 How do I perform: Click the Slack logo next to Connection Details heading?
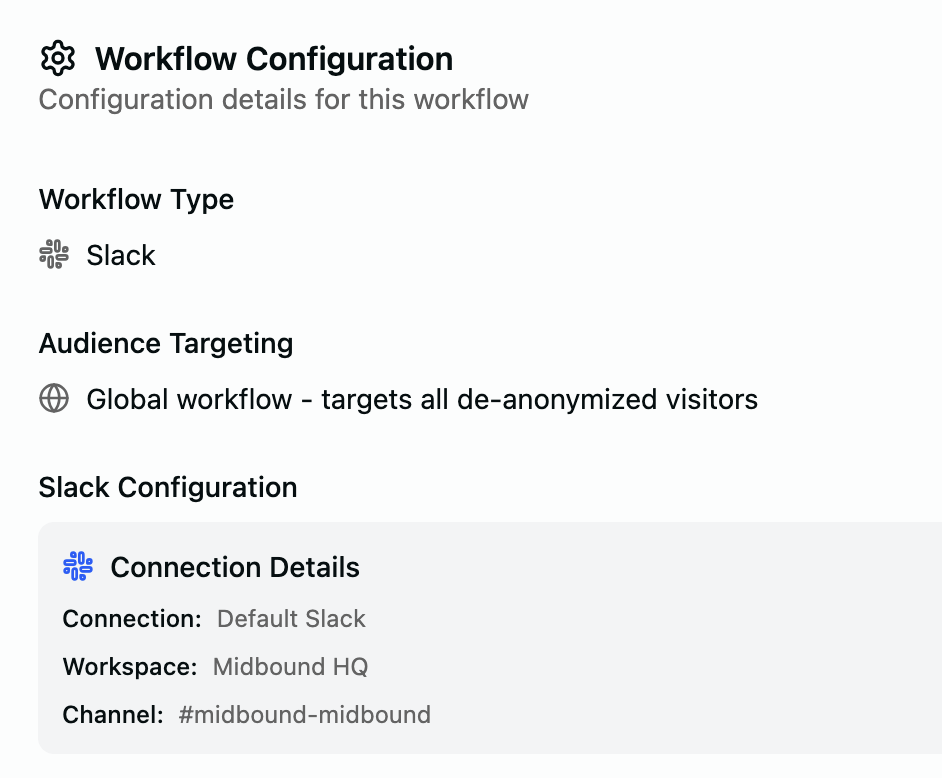(x=78, y=566)
